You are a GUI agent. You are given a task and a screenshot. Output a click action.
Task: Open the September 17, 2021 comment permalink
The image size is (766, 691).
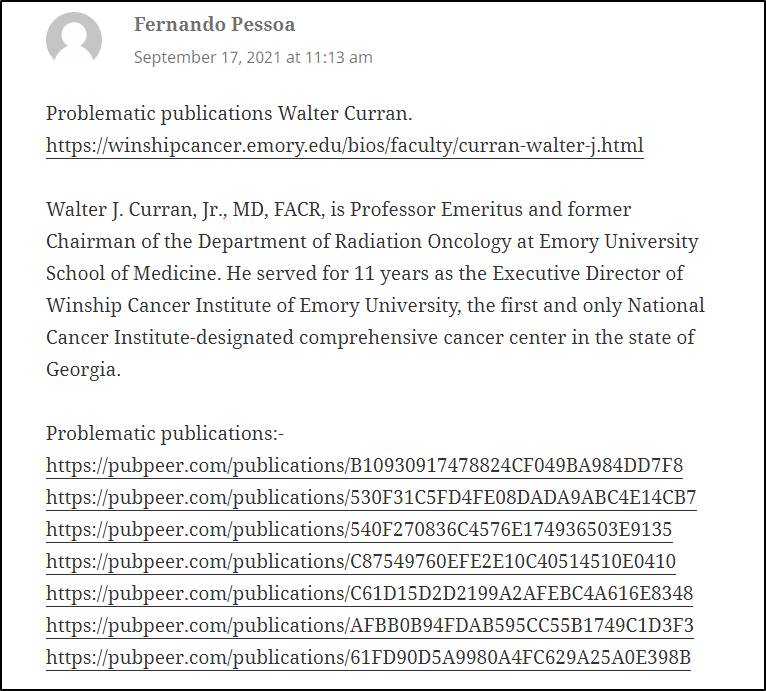coord(253,57)
